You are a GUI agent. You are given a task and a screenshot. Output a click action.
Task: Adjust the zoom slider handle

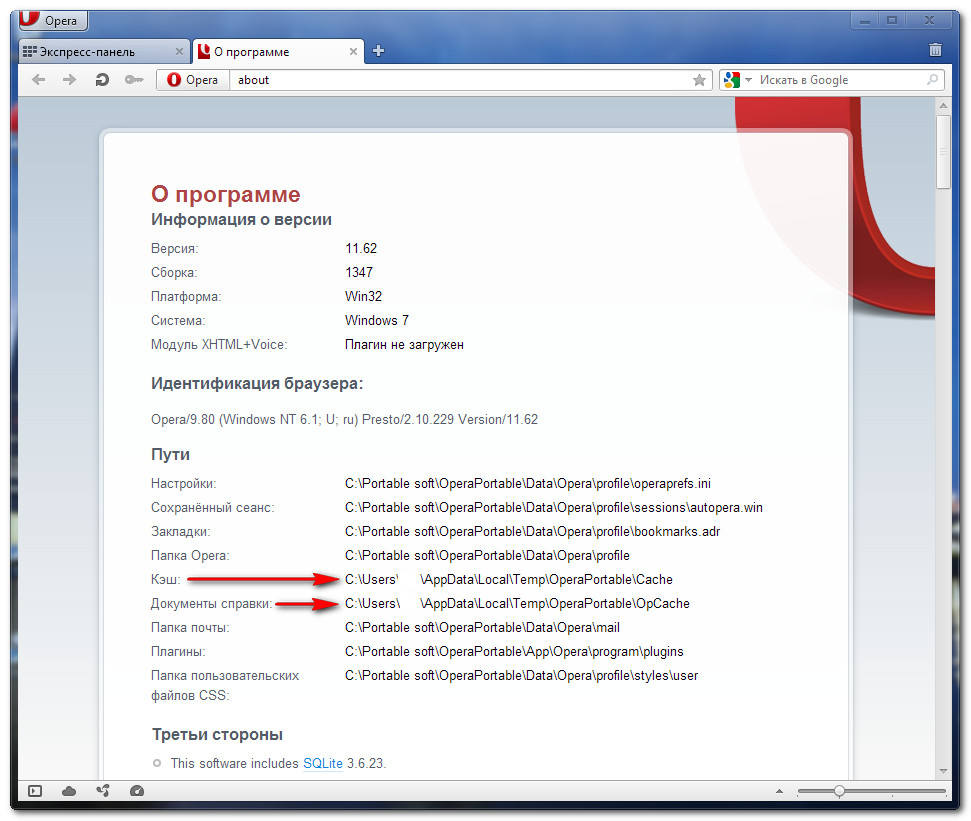pos(839,791)
